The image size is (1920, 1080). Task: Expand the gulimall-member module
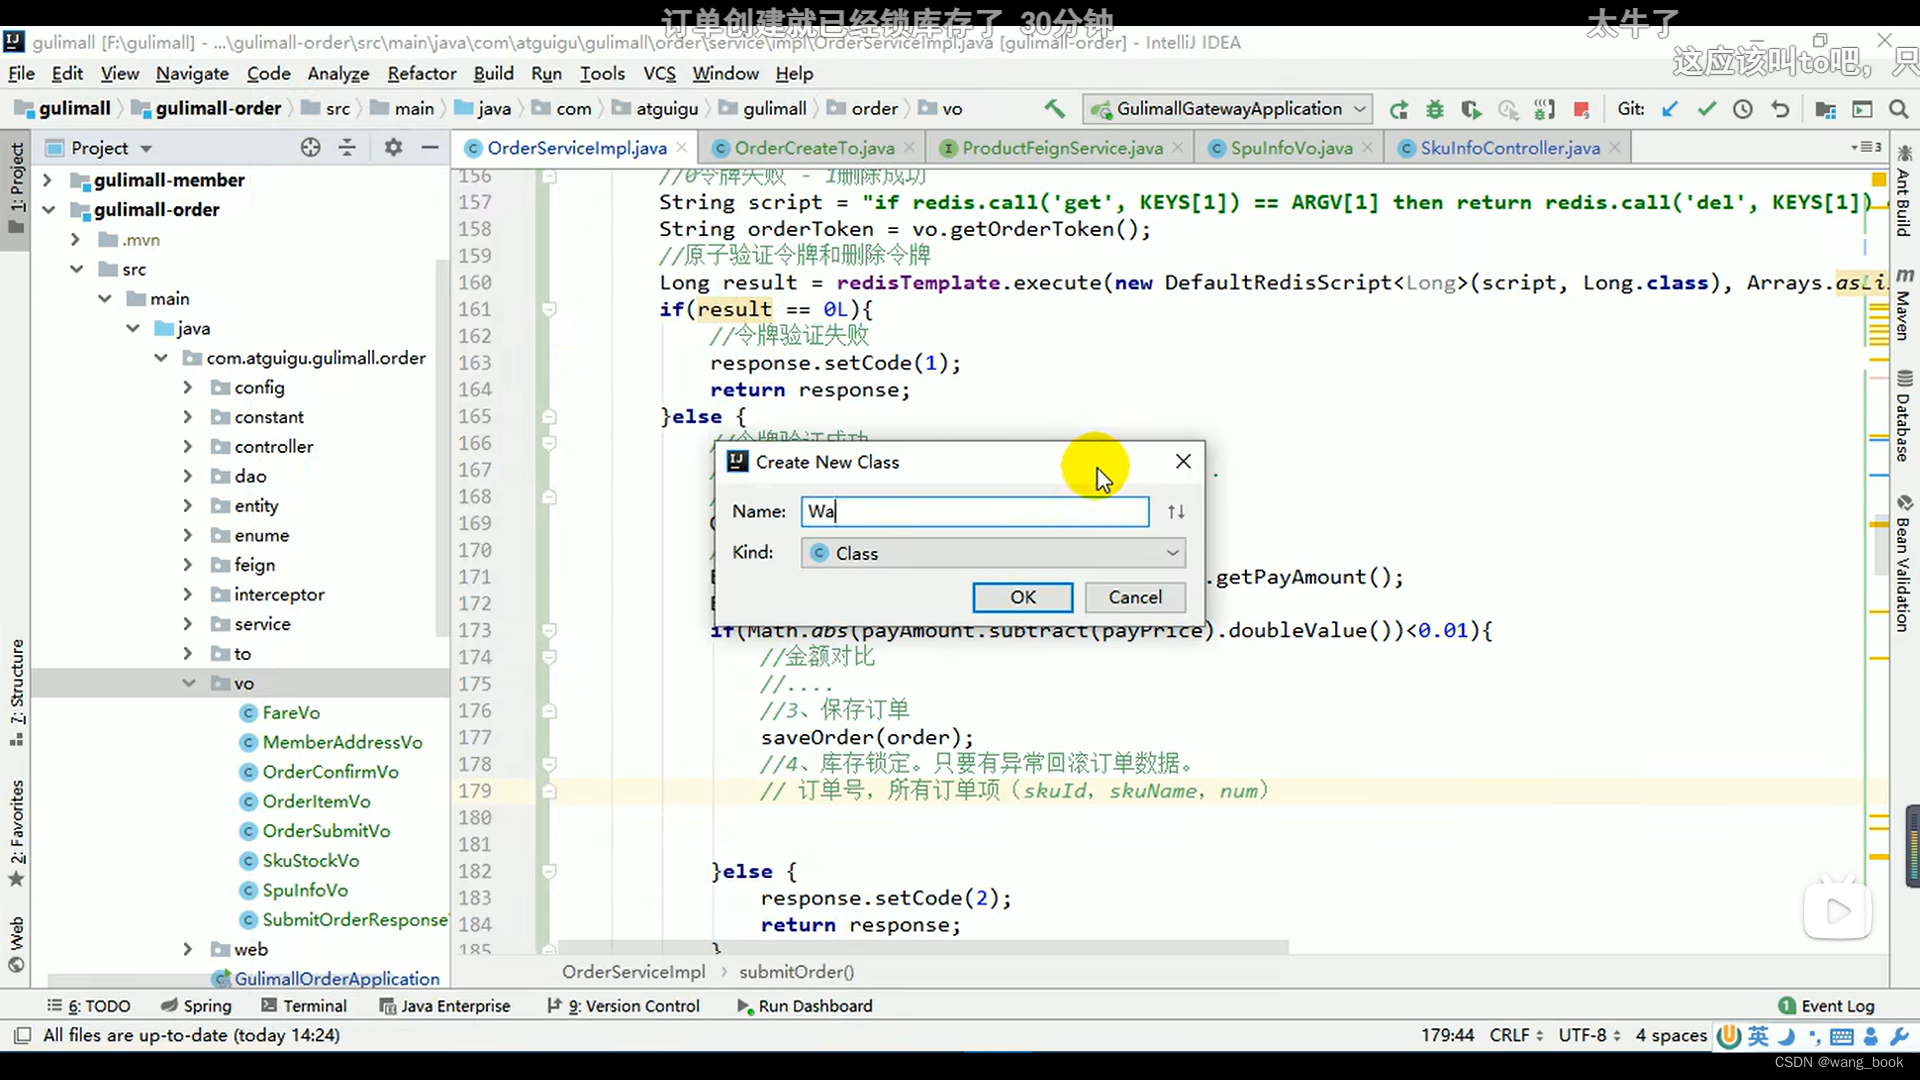click(x=47, y=180)
